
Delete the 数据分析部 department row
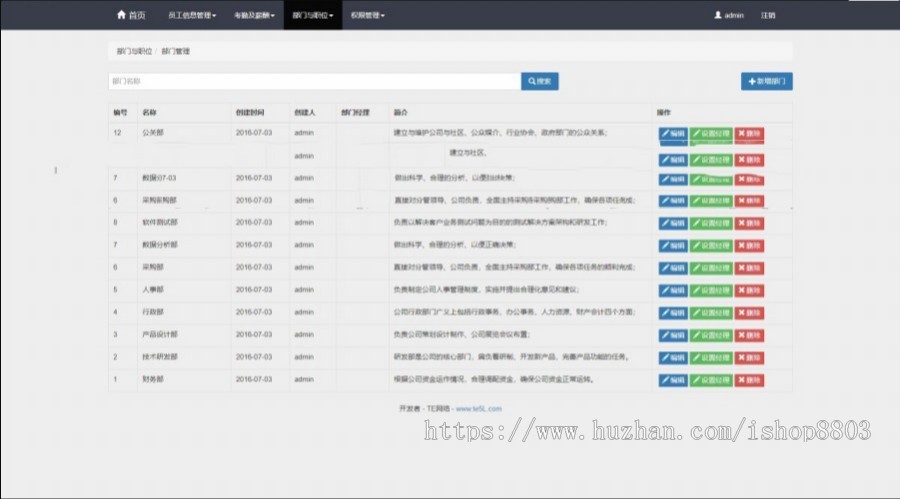tap(749, 246)
